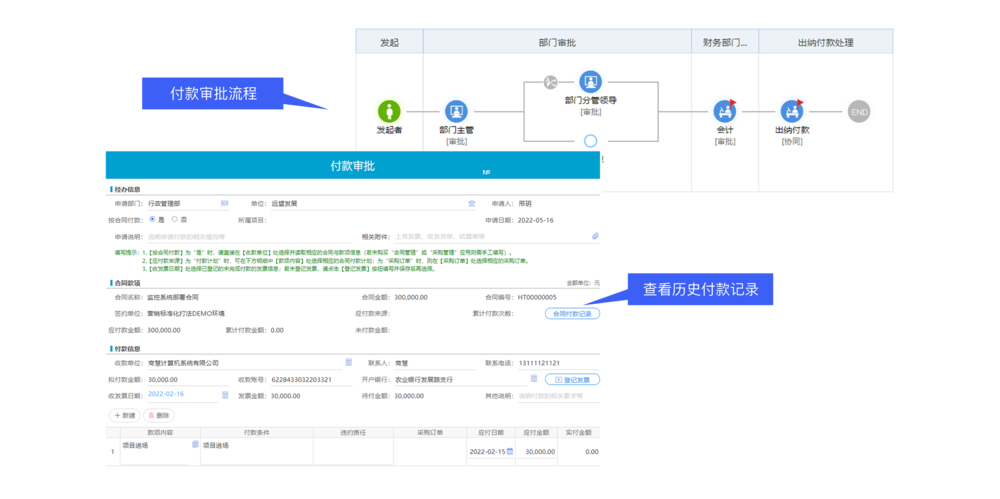The height and width of the screenshot is (499, 1000).
Task: Select the 出纳付款 node icon
Action: click(792, 112)
